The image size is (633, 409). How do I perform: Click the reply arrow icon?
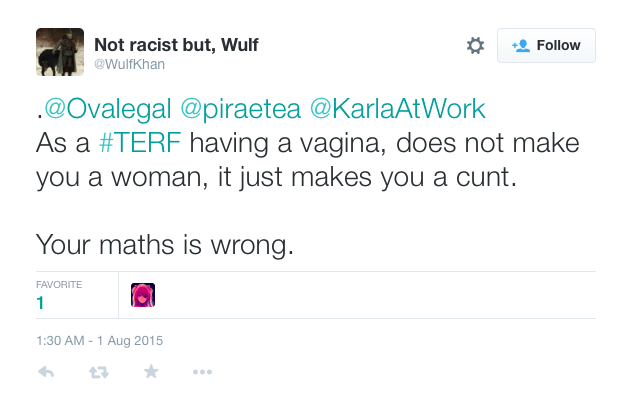tap(46, 372)
